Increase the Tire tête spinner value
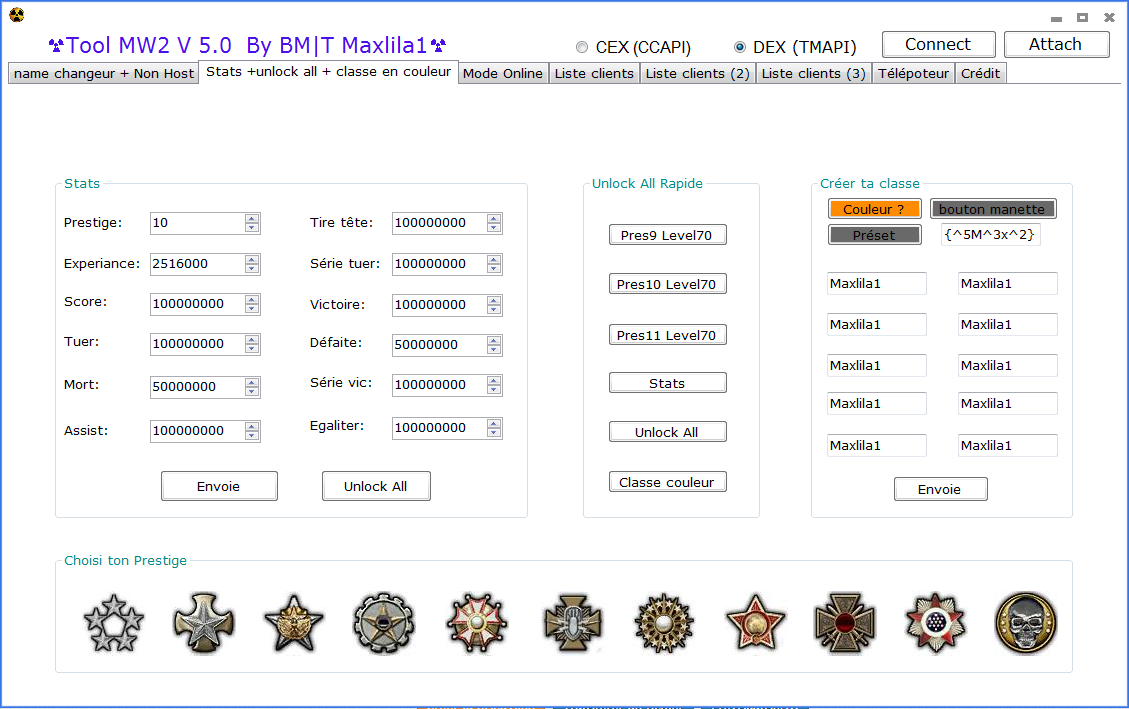1129x709 pixels. (493, 219)
